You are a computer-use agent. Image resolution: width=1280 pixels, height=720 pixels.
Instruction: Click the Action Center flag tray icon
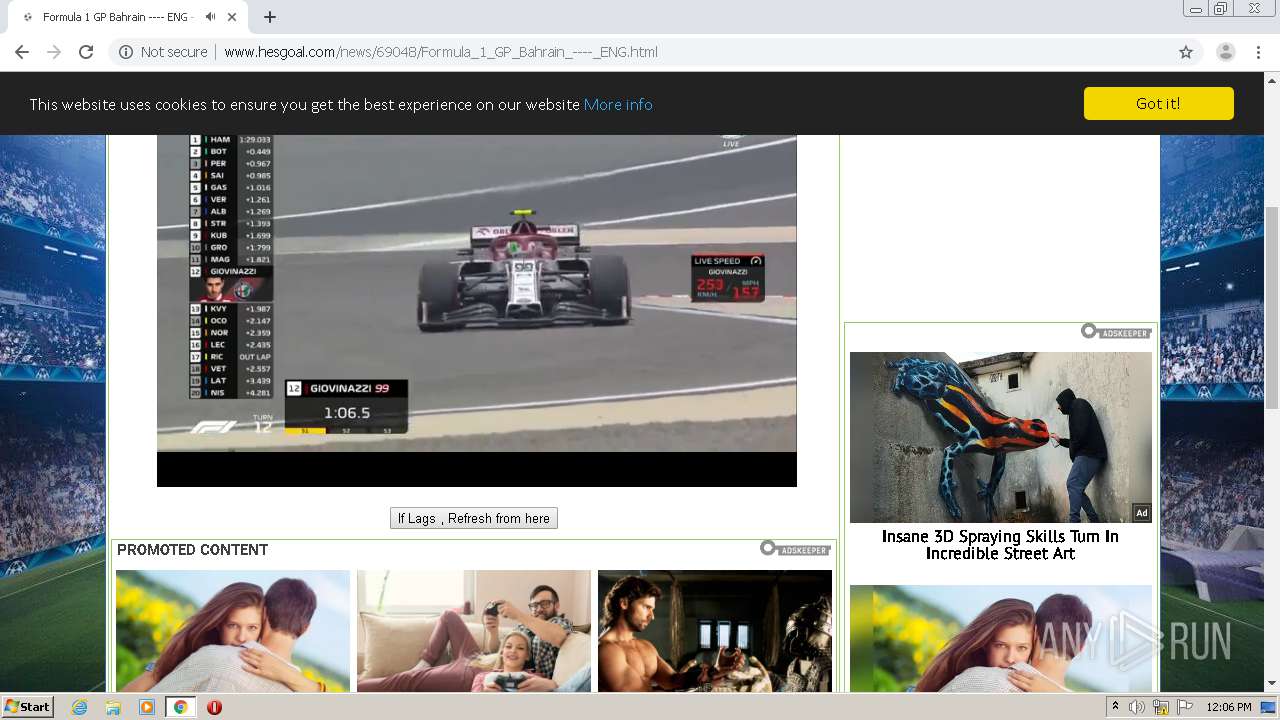pos(1185,707)
